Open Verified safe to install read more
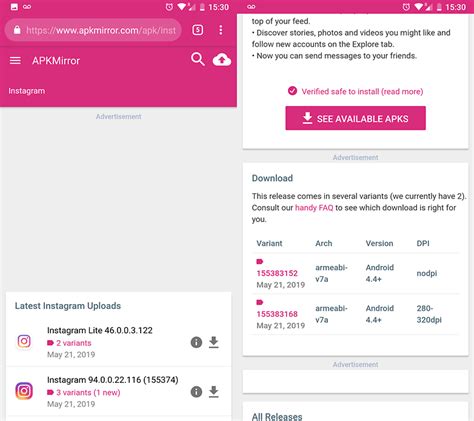Image resolution: width=474 pixels, height=421 pixels. coord(362,92)
